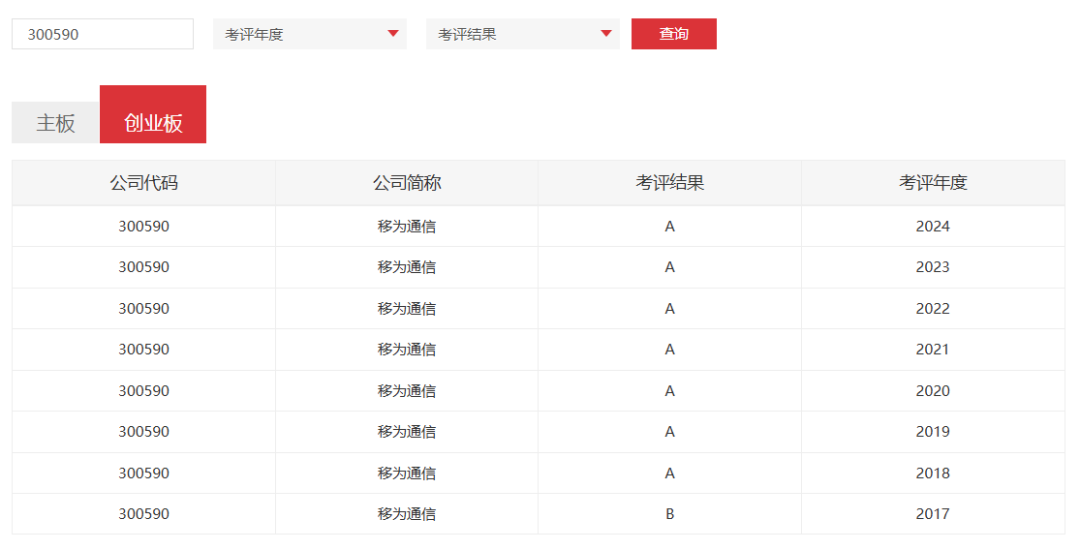
Task: Click the 考评年度 table column header
Action: coord(933,182)
